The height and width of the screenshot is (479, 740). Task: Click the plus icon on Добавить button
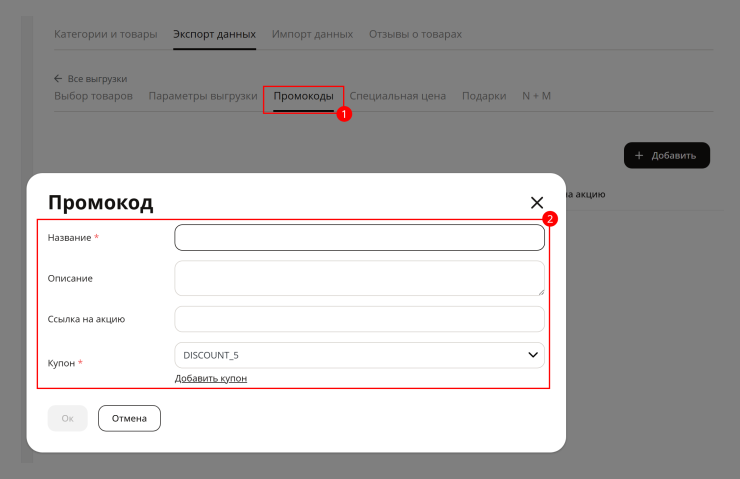639,155
